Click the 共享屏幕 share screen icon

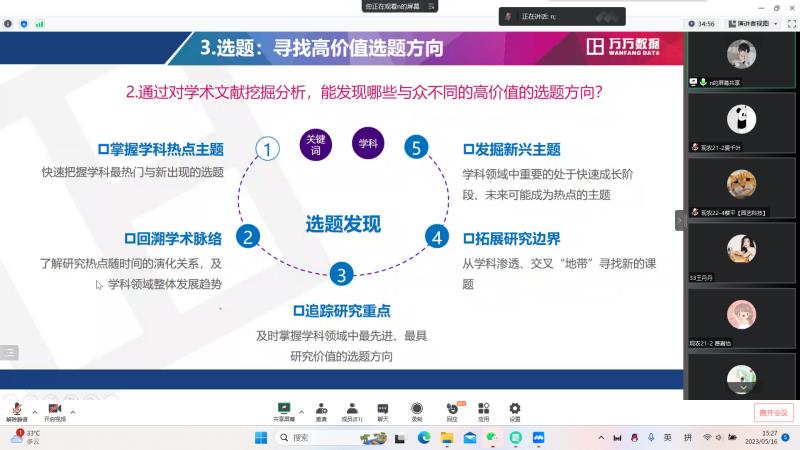284,410
